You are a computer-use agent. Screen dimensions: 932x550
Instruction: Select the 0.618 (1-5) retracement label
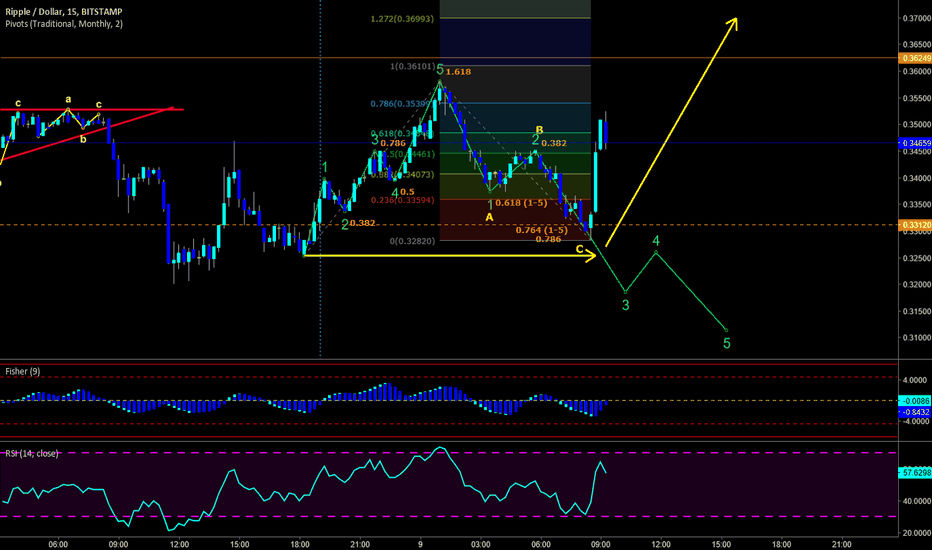tap(521, 203)
